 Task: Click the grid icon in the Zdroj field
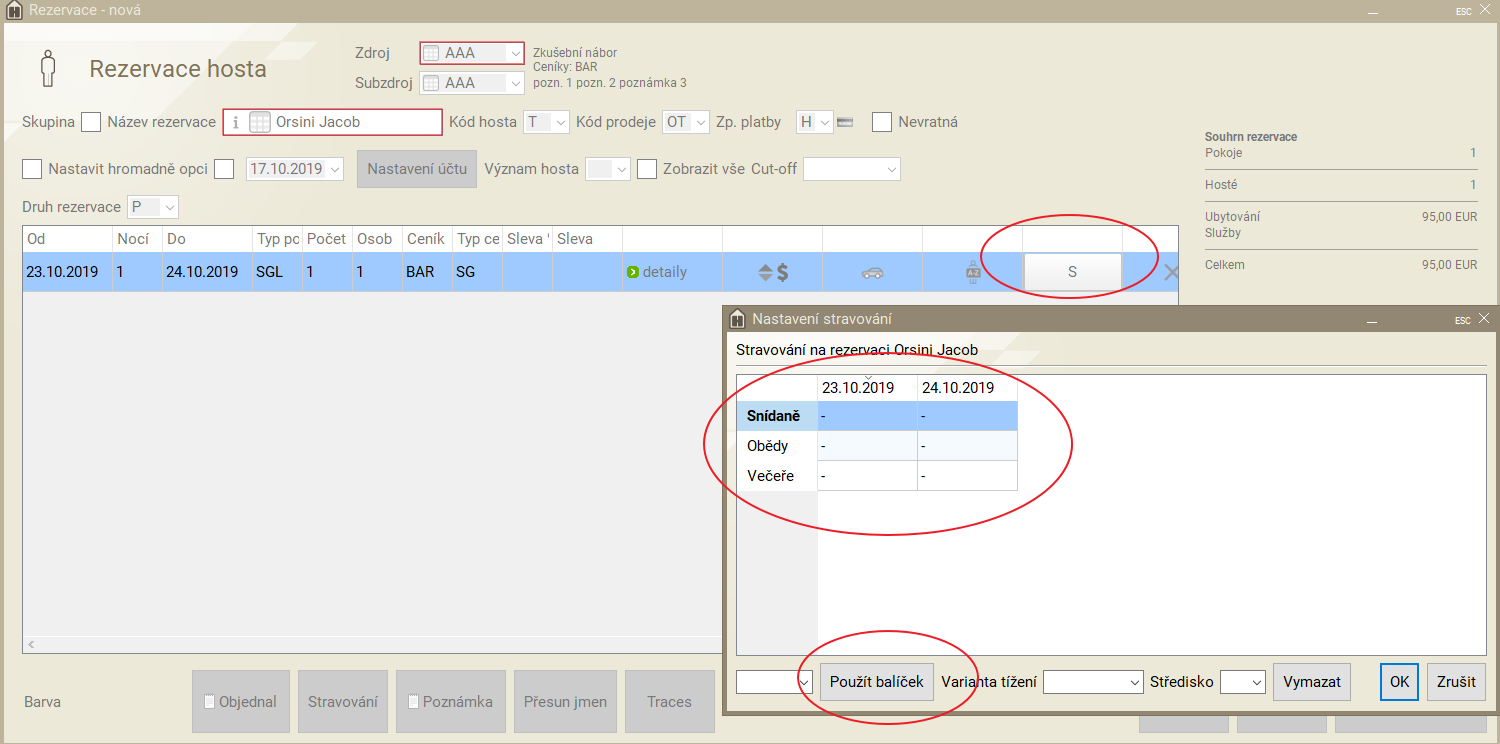431,53
